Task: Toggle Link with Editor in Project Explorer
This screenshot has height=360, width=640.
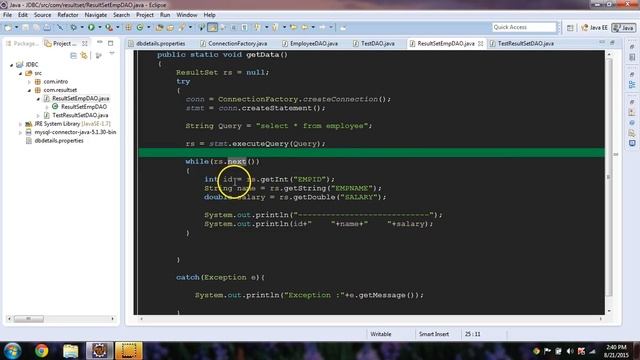Action: coord(84,56)
